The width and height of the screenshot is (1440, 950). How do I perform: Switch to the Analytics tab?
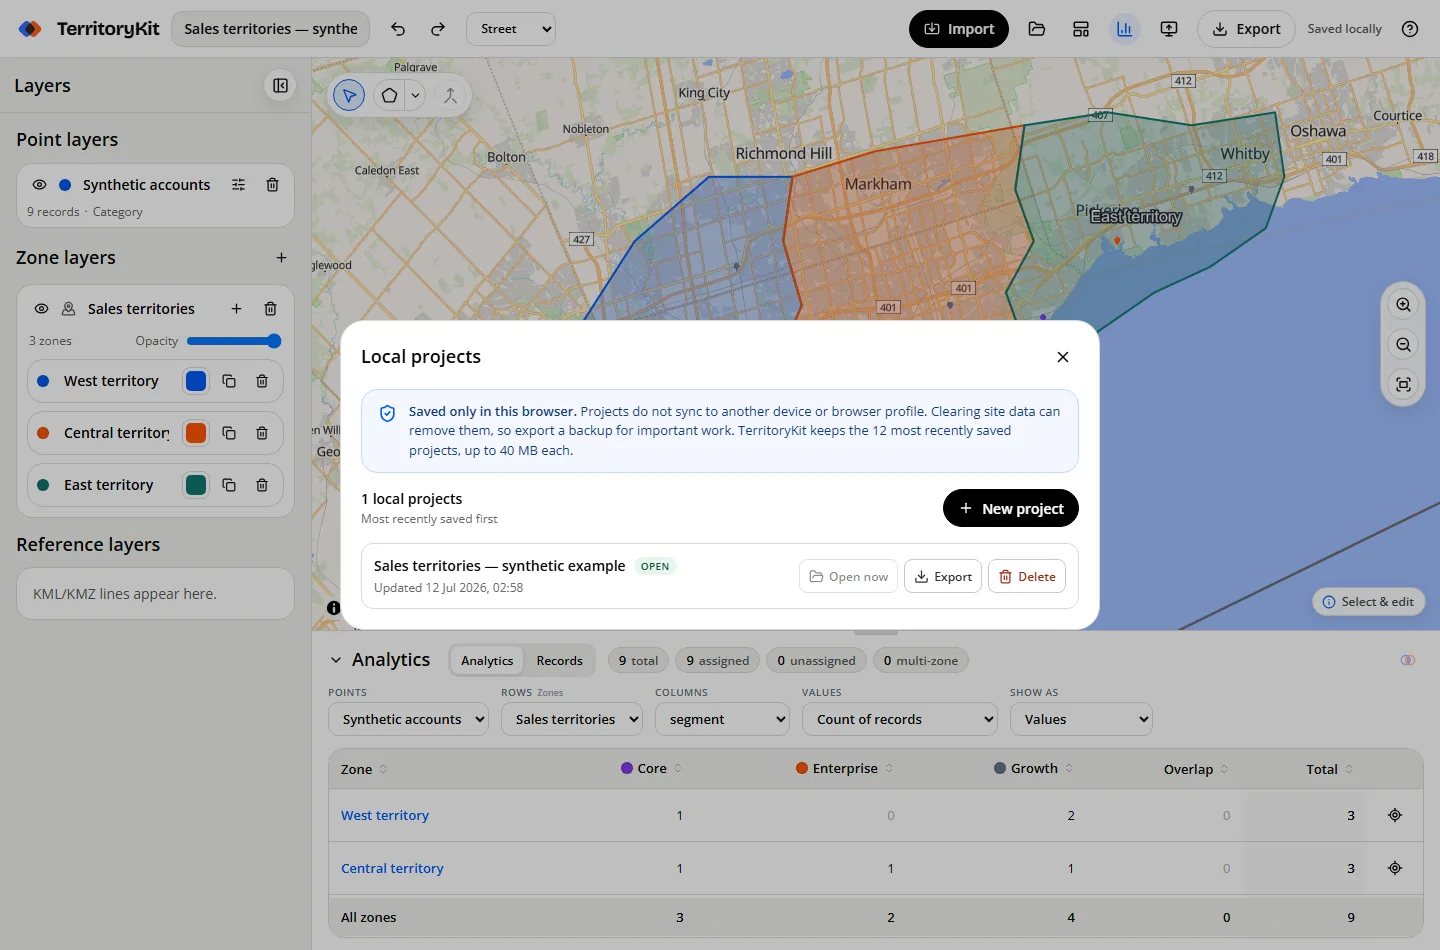[x=487, y=661]
